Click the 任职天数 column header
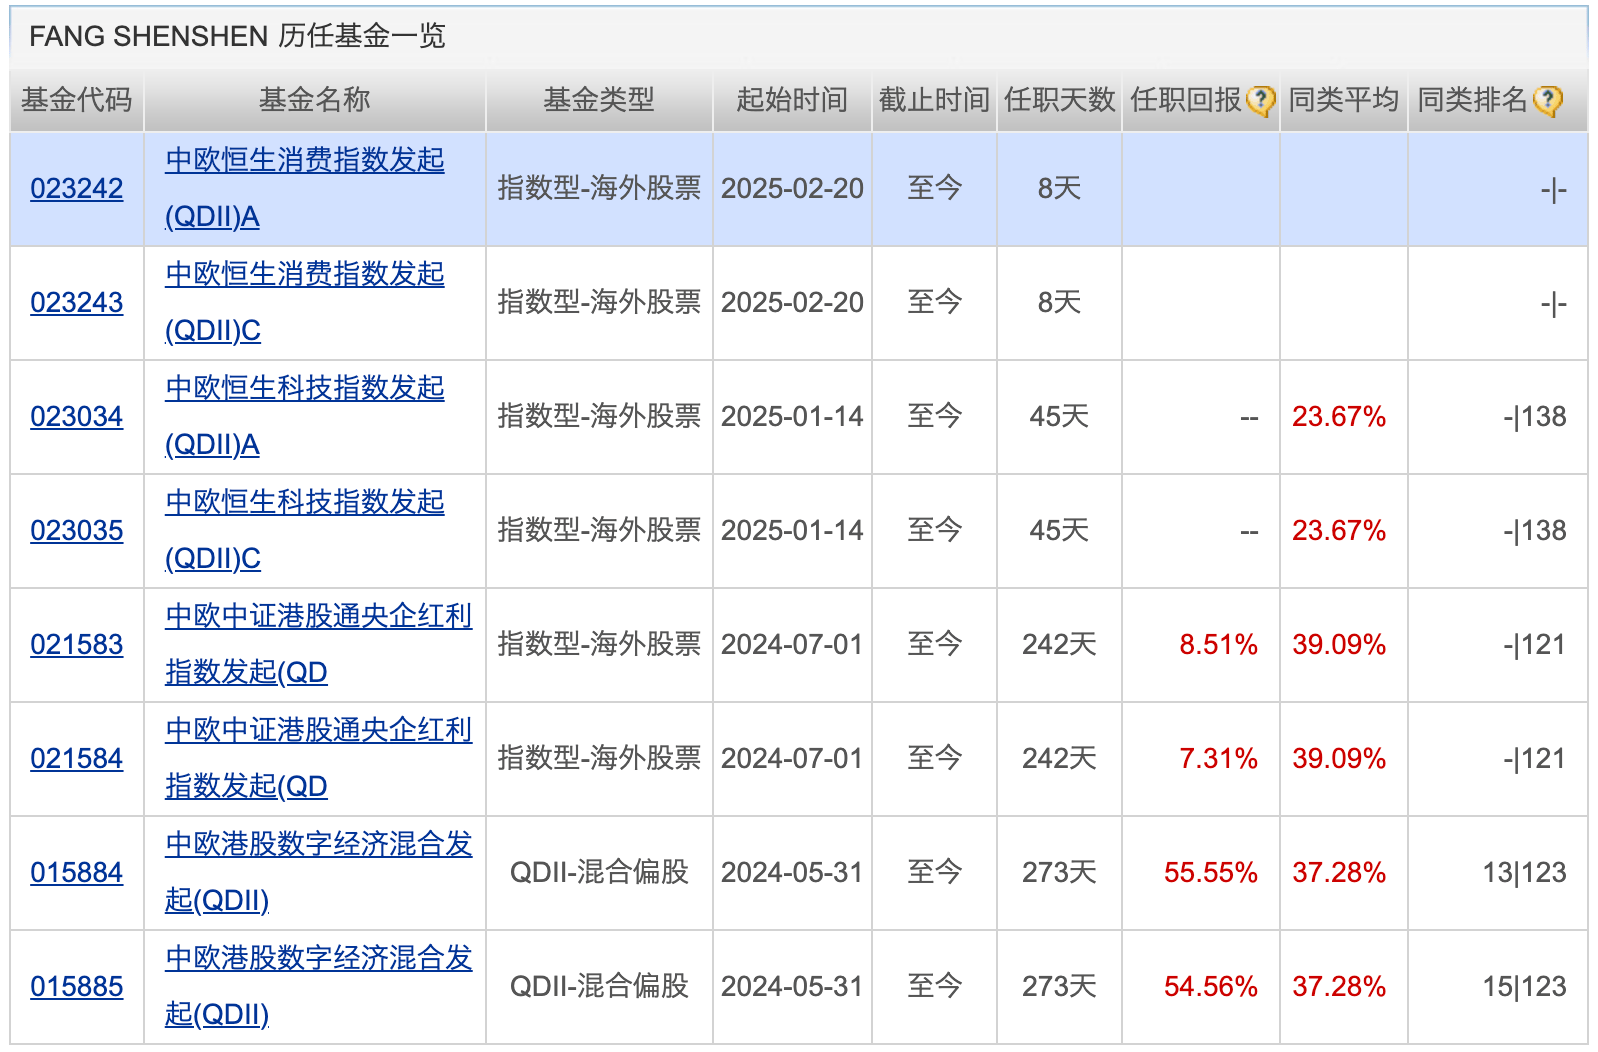The height and width of the screenshot is (1052, 1598). click(x=1059, y=100)
